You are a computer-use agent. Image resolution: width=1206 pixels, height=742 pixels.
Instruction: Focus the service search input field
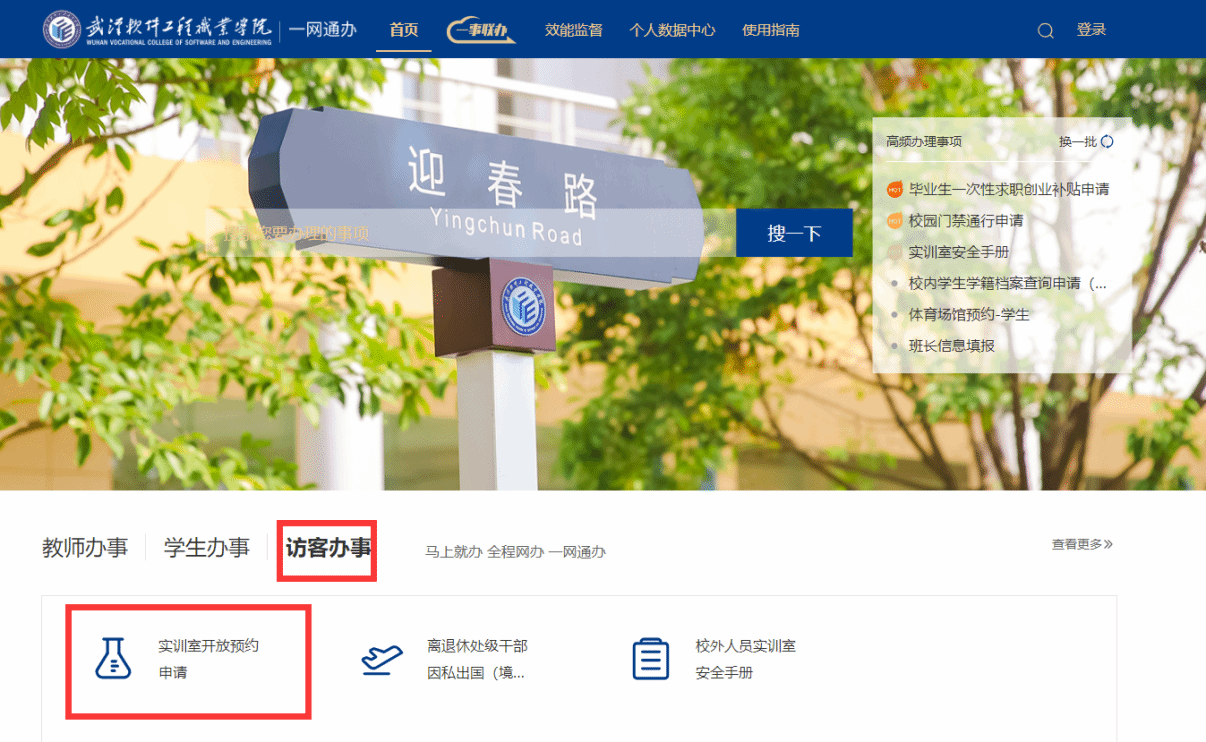[x=470, y=233]
